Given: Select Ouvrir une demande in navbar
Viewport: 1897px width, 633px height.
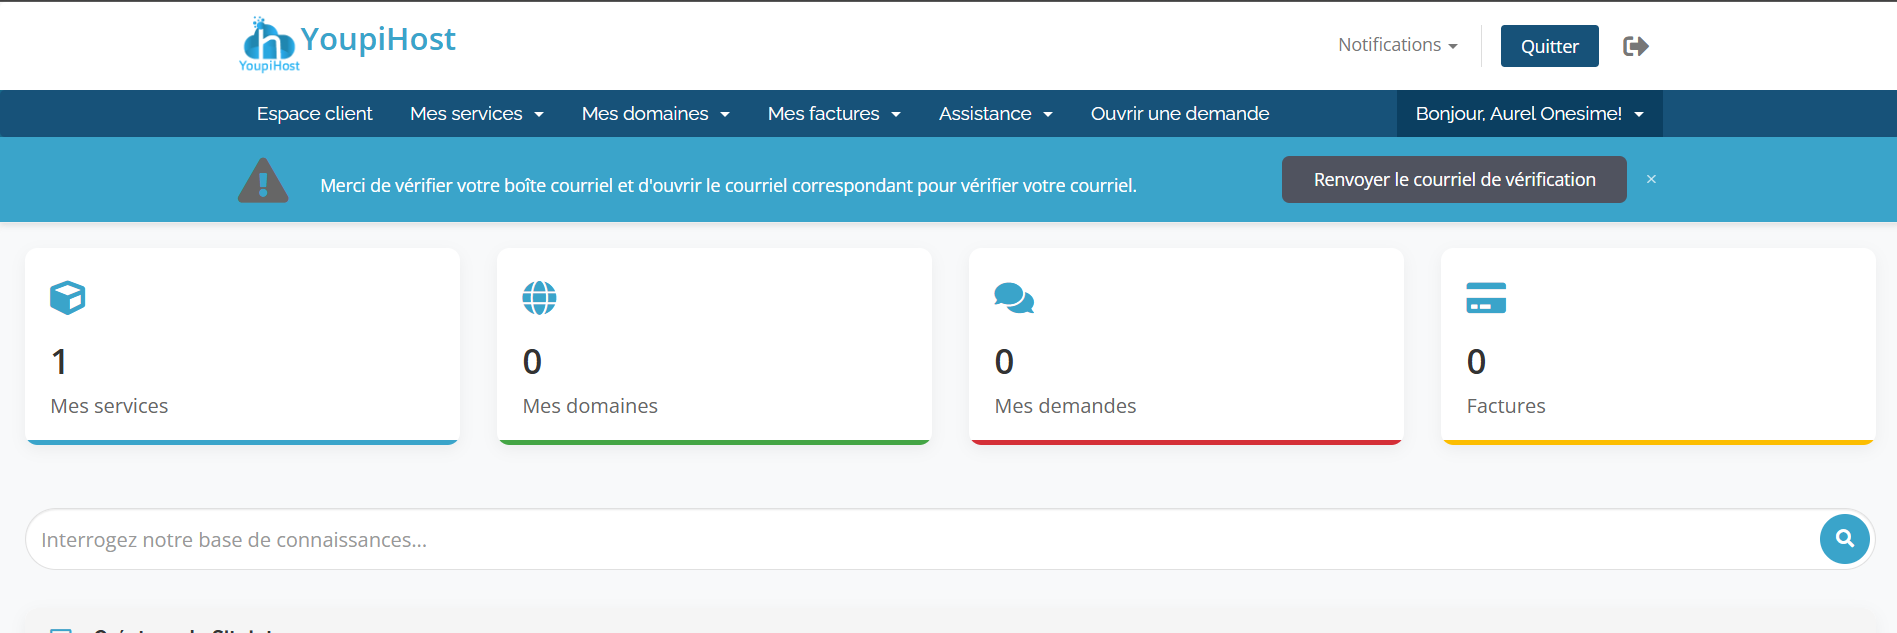Looking at the screenshot, I should coord(1179,114).
